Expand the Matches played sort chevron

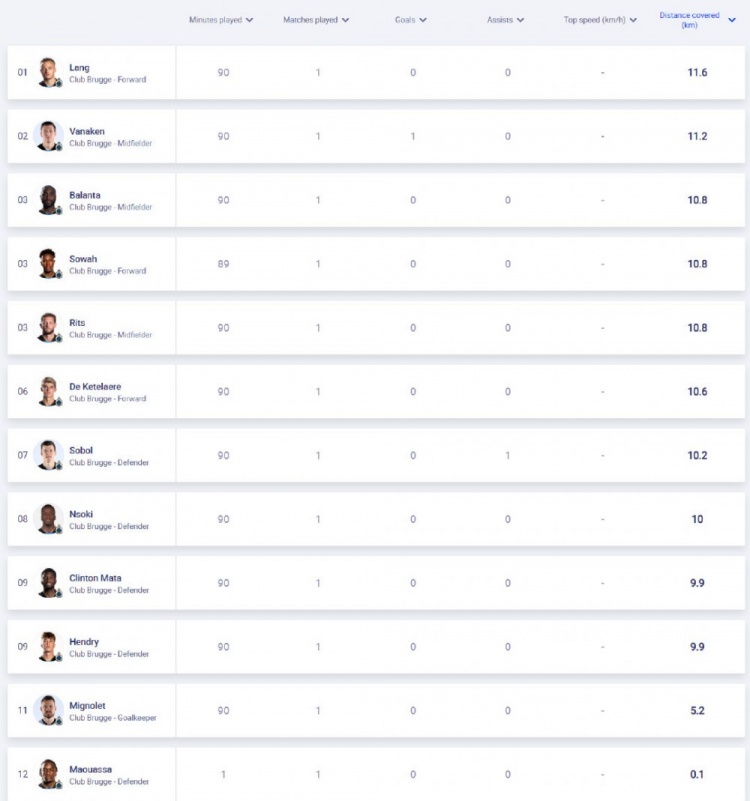[345, 20]
